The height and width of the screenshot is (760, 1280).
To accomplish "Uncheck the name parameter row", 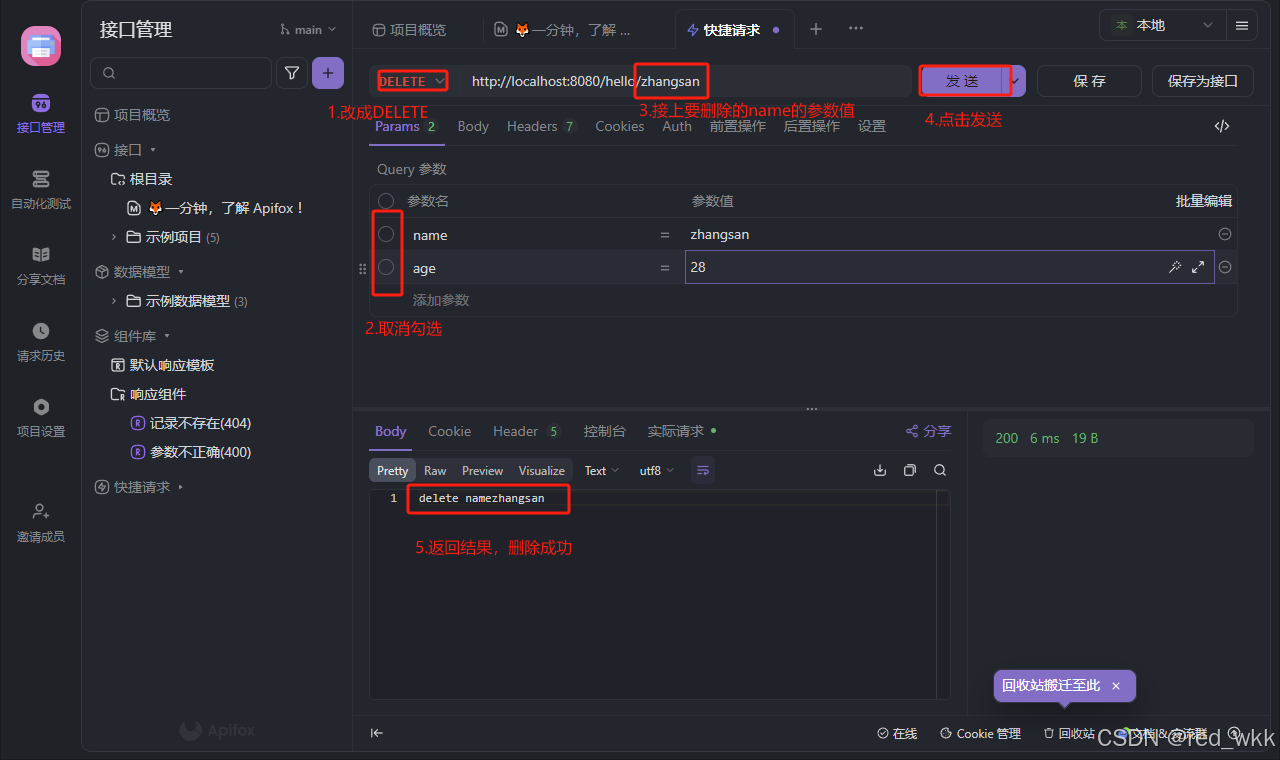I will pyautogui.click(x=386, y=234).
